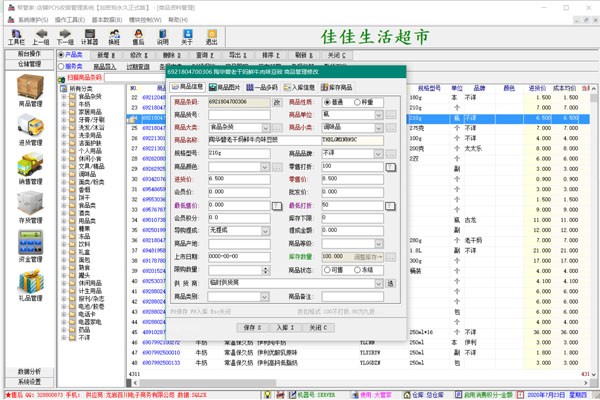This screenshot has width=600, height=400.
Task: Open the 计算器 calculator tool
Action: point(90,37)
